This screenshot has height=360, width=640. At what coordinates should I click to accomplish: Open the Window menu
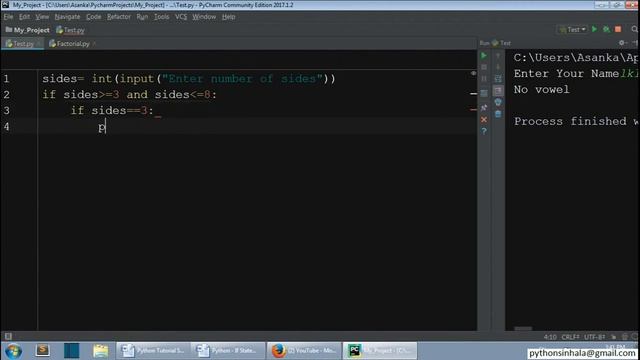(x=204, y=17)
